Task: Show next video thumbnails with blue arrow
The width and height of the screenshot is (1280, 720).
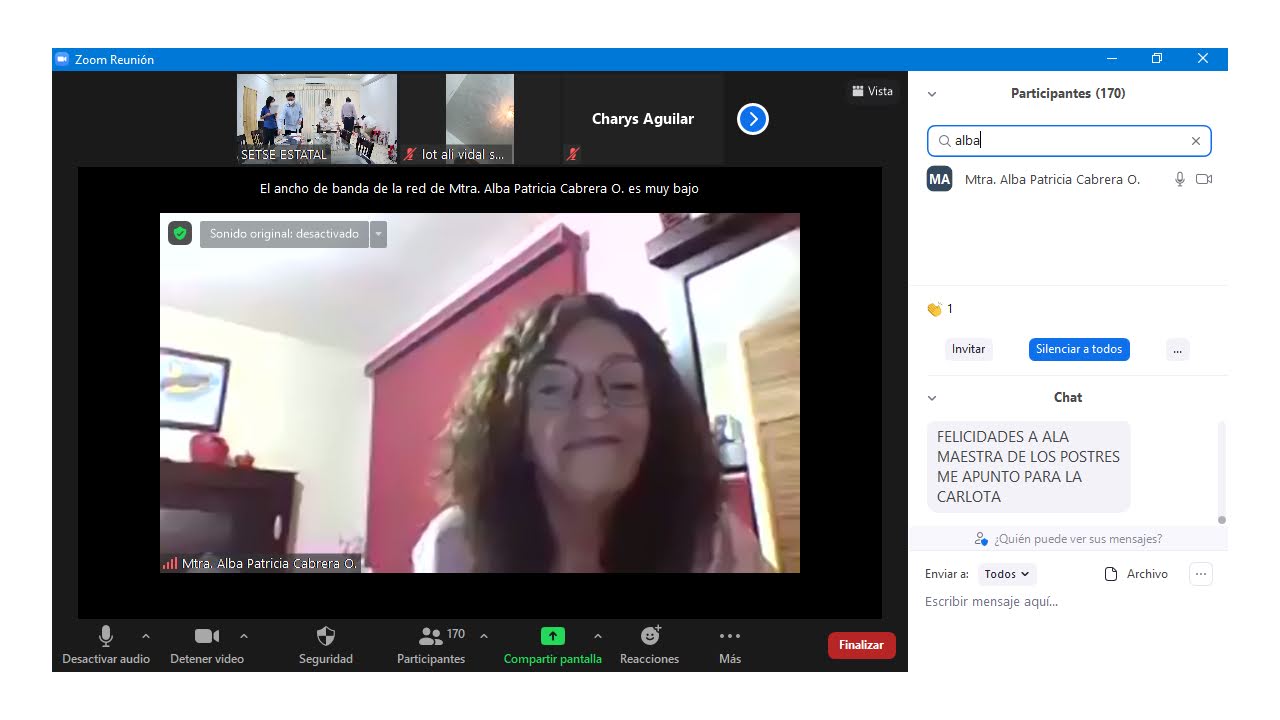Action: pyautogui.click(x=752, y=119)
